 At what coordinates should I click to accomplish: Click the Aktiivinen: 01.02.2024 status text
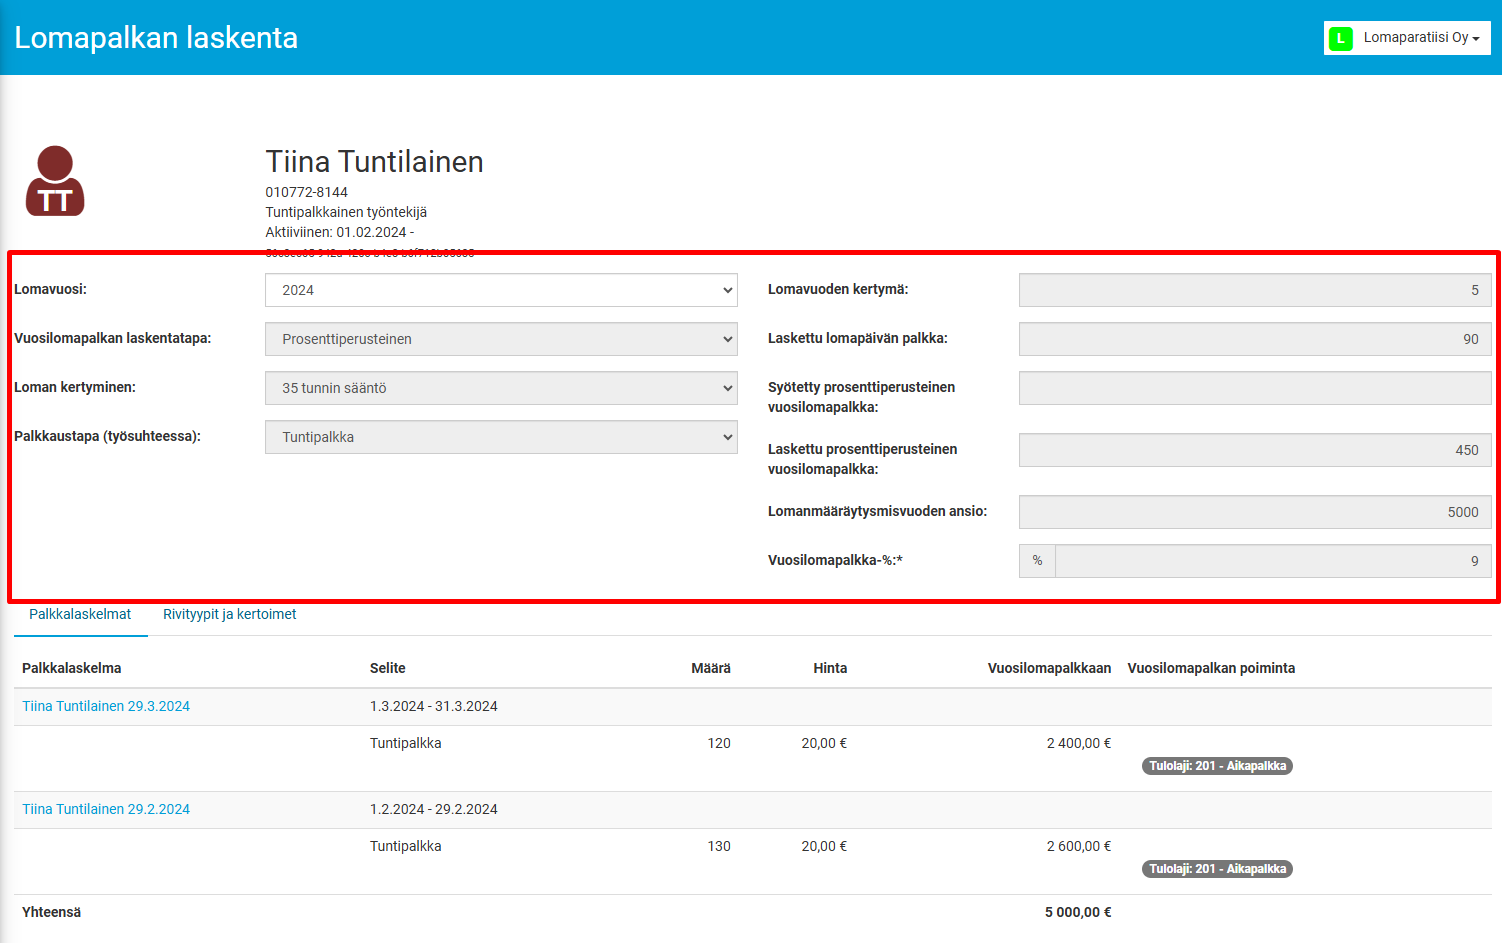[x=339, y=232]
